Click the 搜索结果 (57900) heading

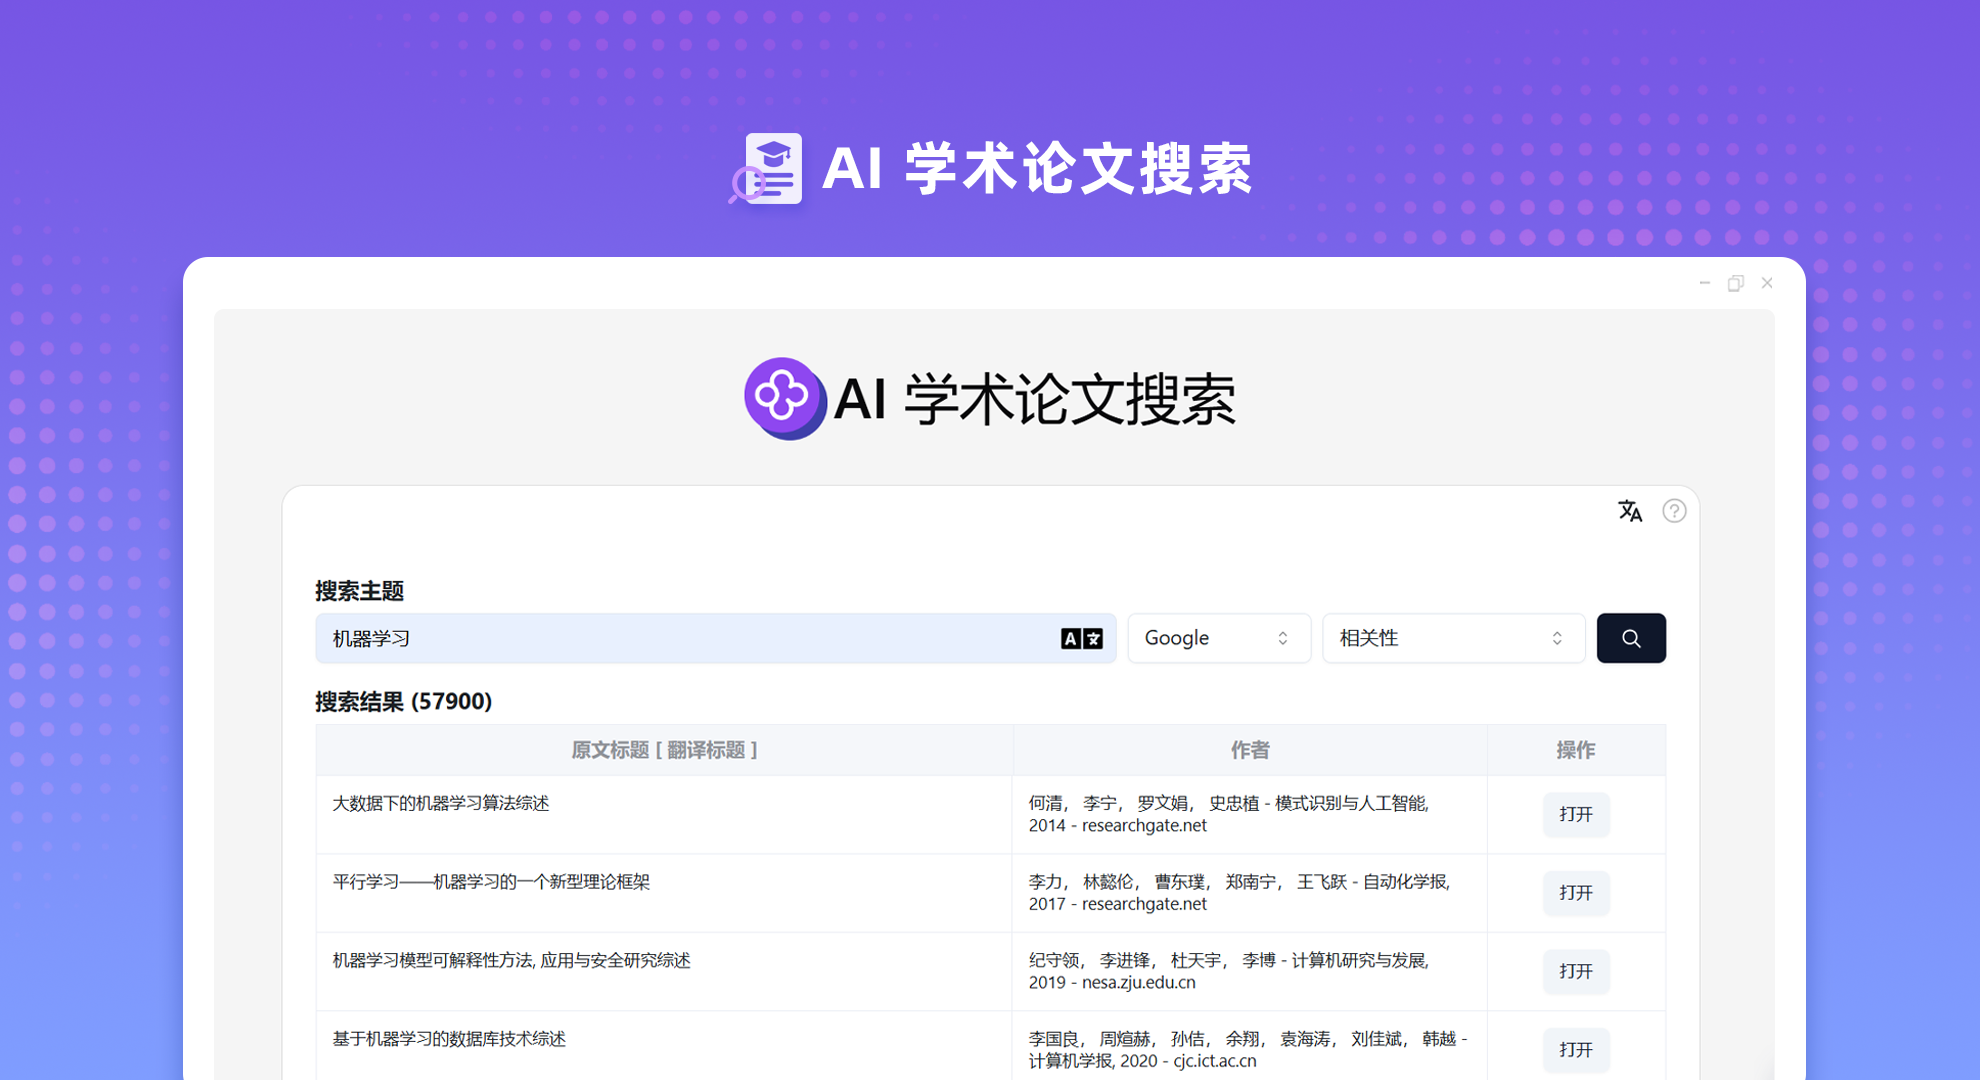404,701
